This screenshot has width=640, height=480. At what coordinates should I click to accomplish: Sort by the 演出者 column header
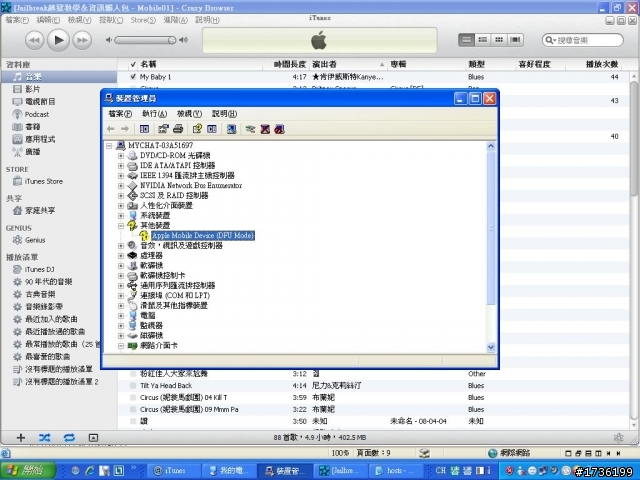pyautogui.click(x=348, y=64)
